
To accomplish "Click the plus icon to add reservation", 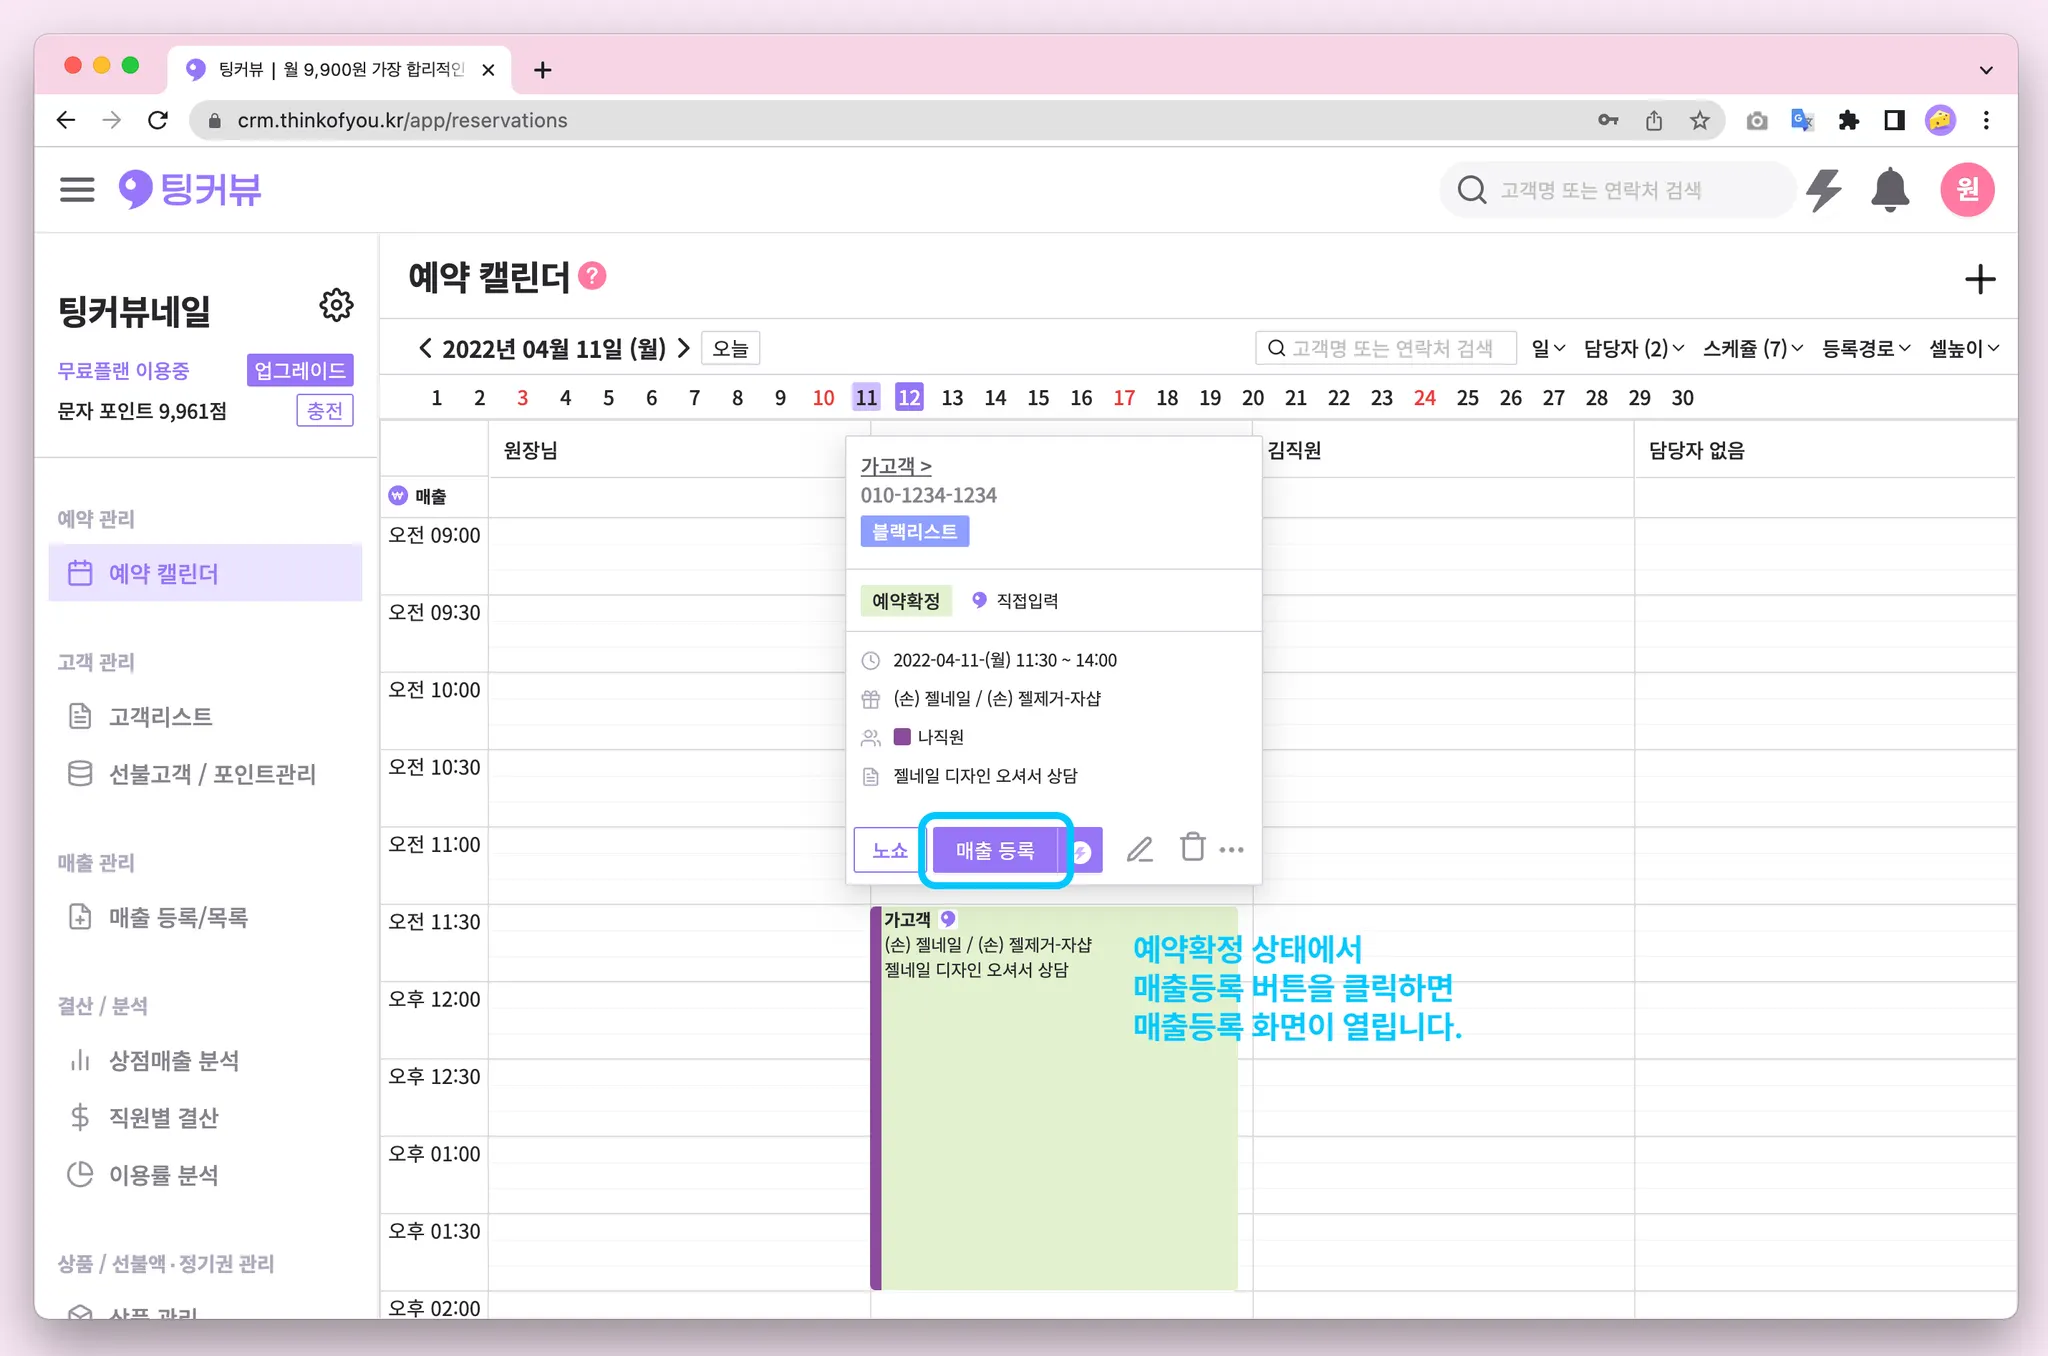I will point(1979,280).
